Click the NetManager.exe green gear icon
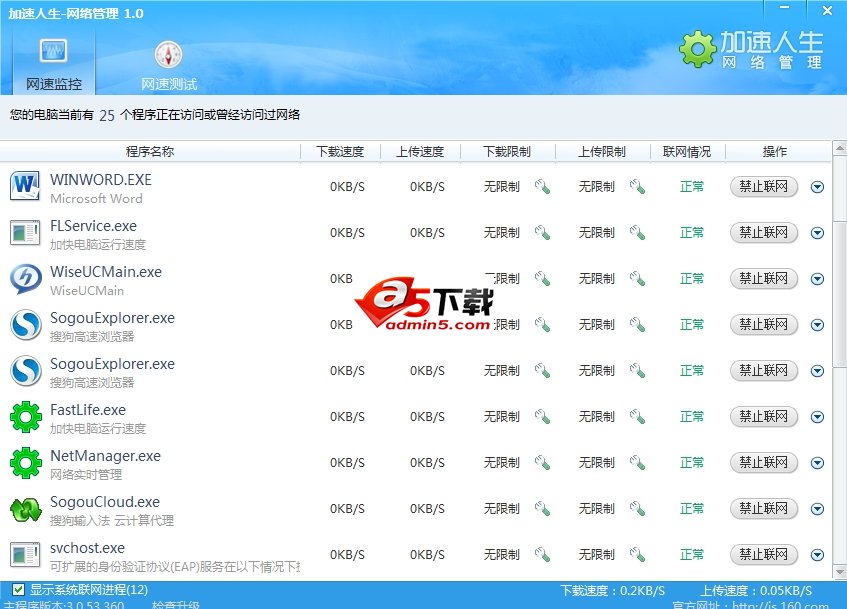Image resolution: width=847 pixels, height=609 pixels. pos(25,463)
